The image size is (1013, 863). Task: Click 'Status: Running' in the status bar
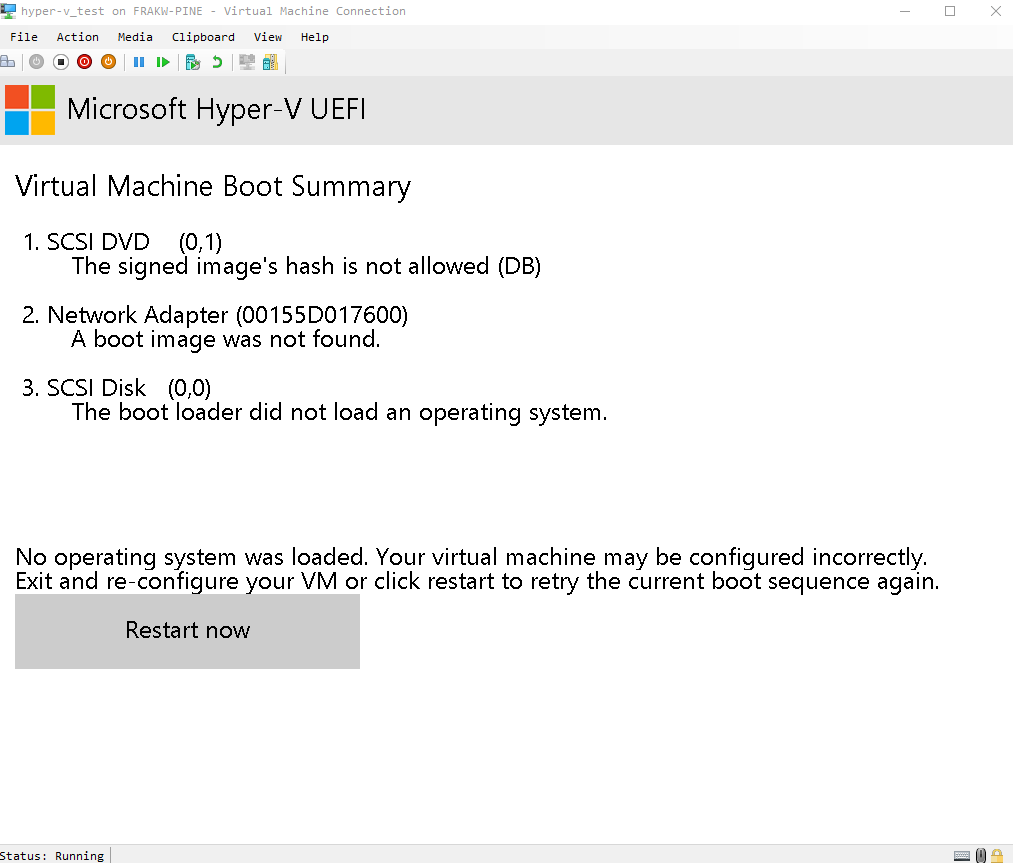tap(52, 856)
